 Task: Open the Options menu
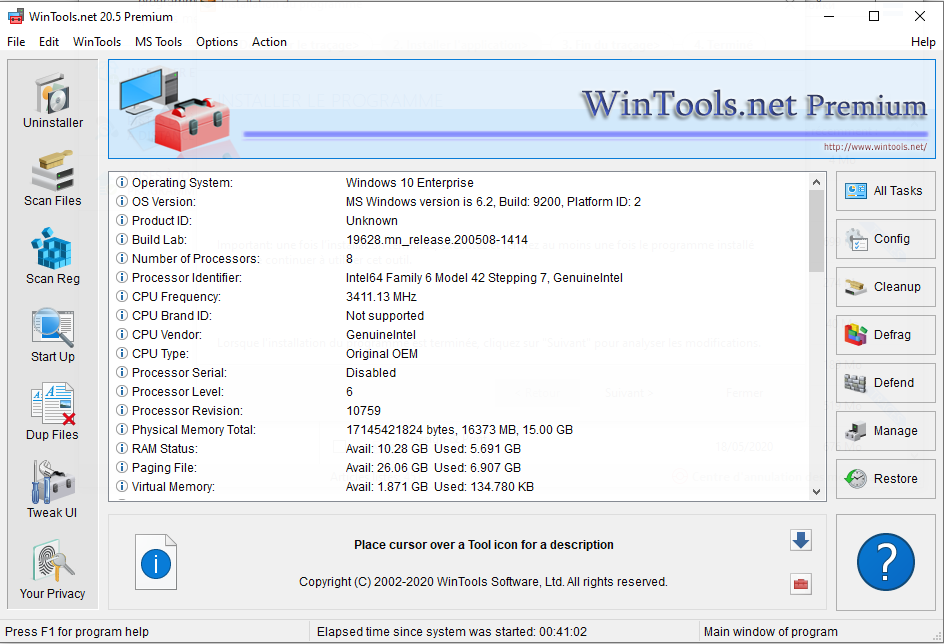coord(217,42)
